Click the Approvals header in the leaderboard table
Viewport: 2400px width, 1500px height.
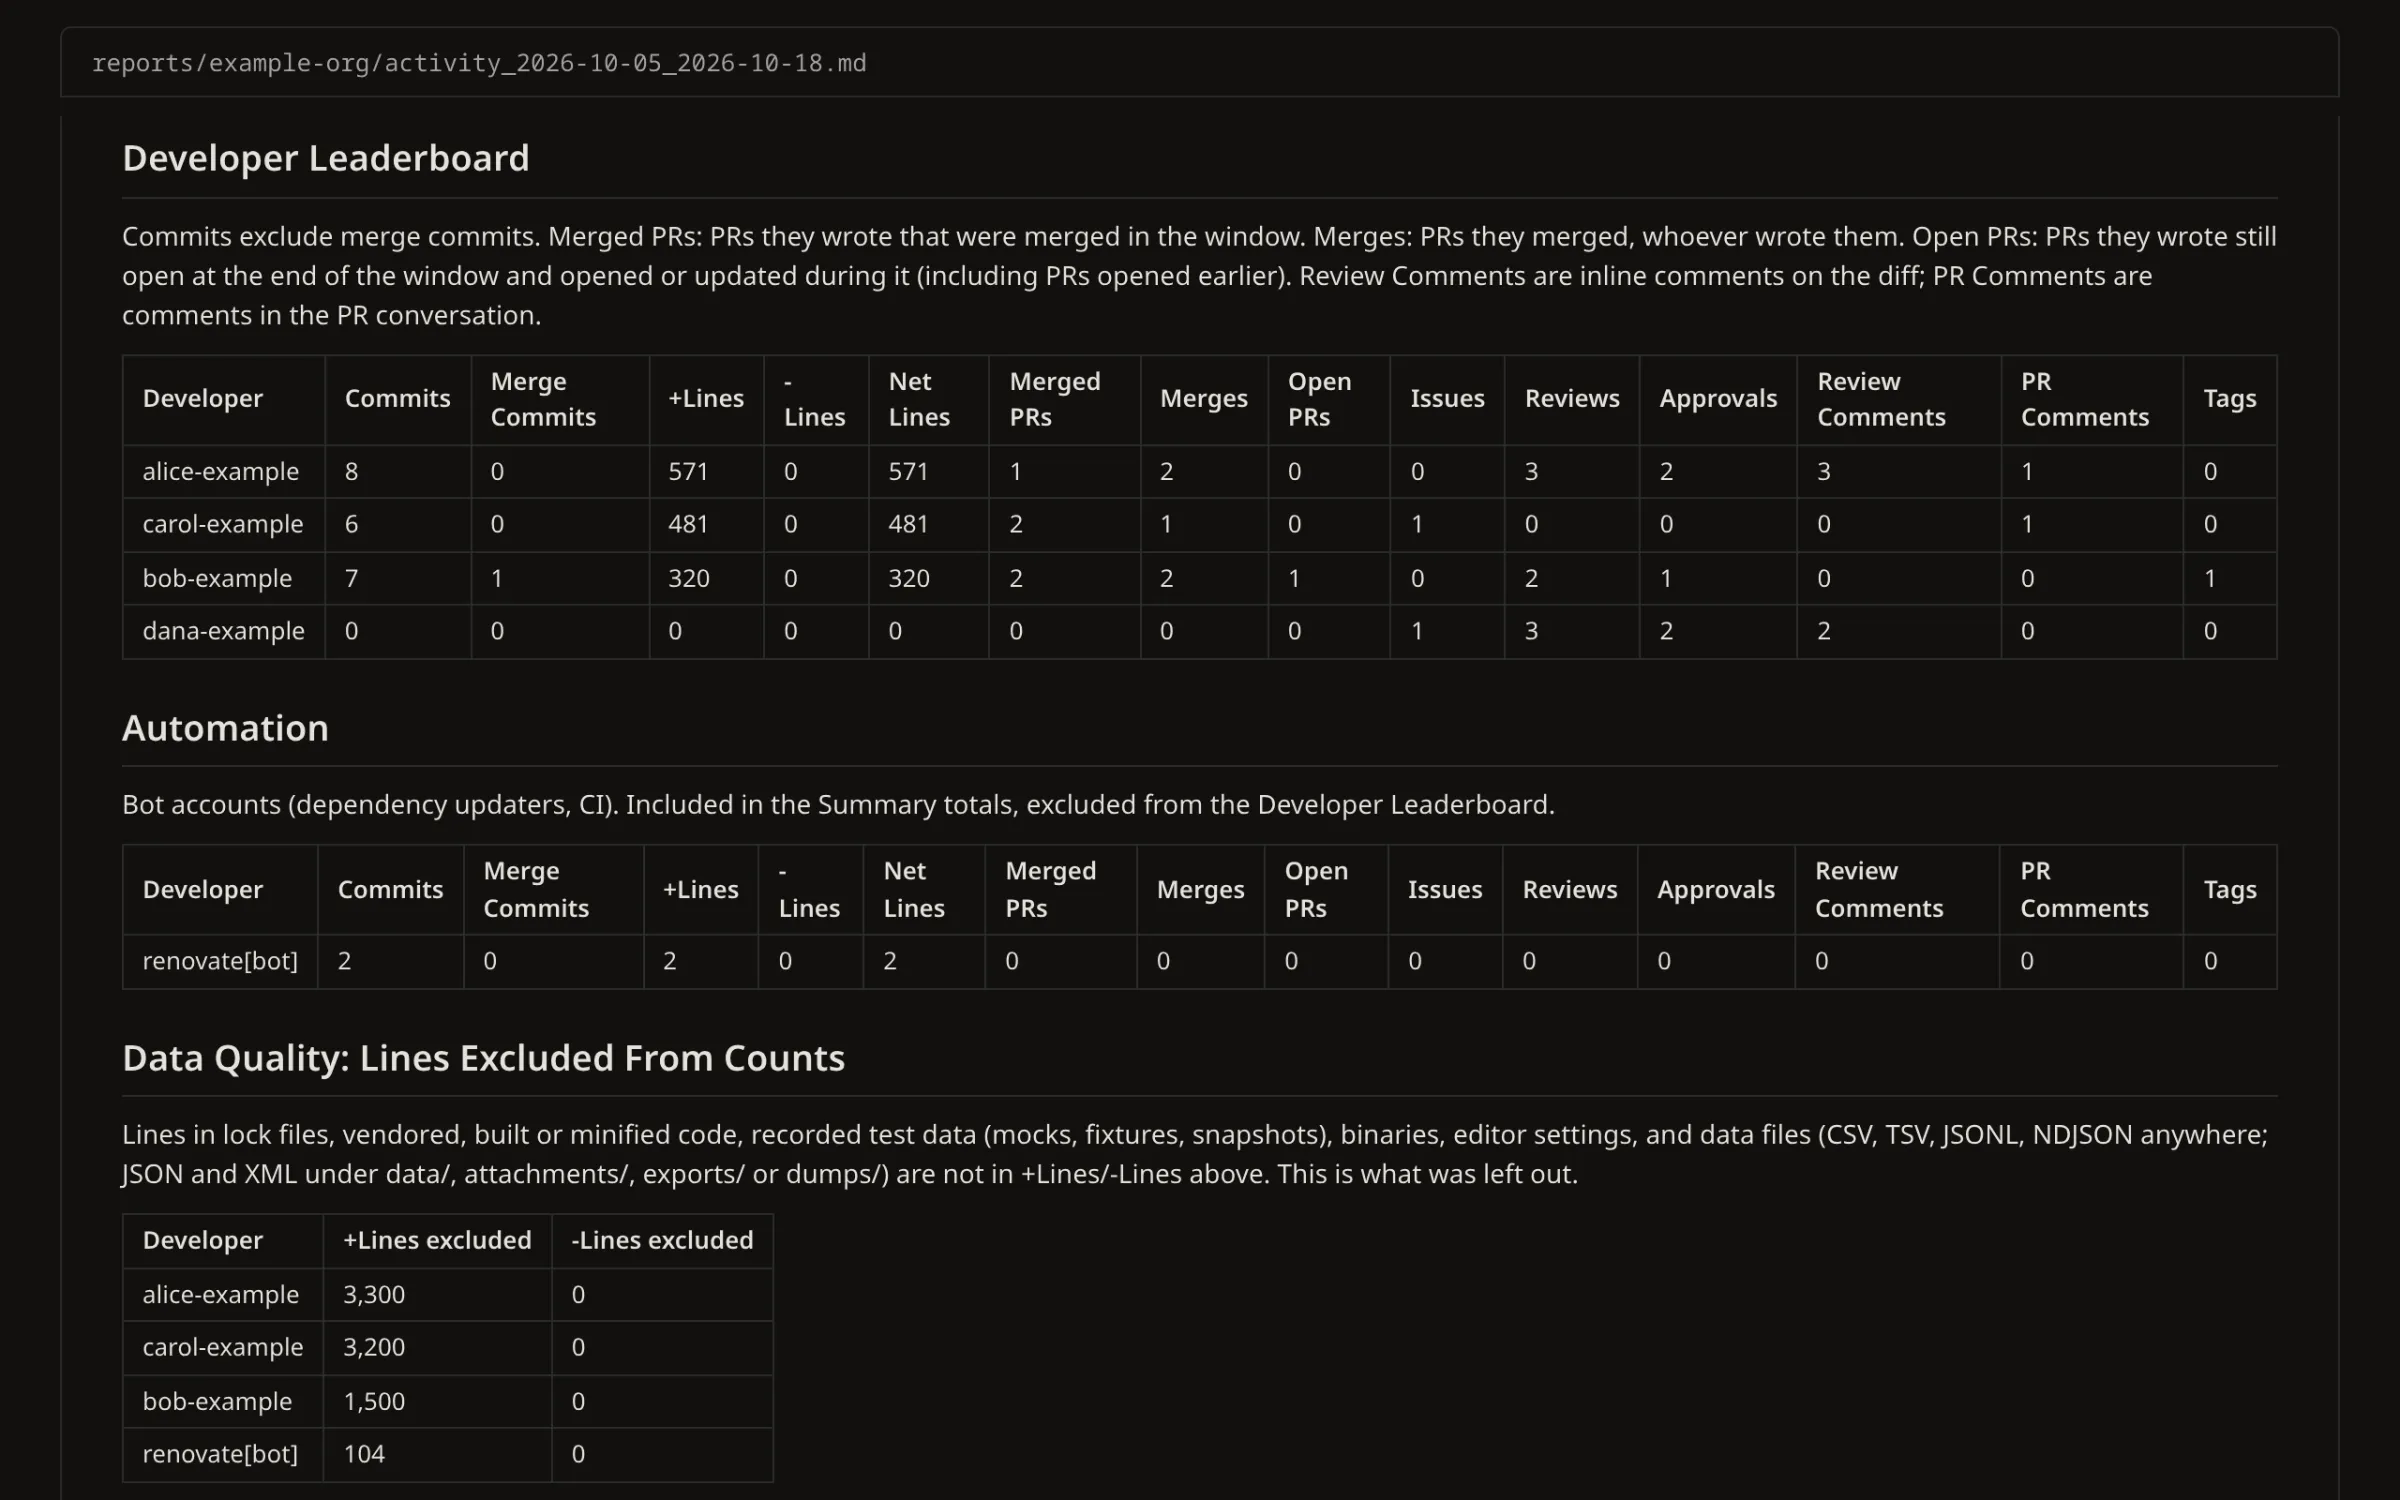(1718, 398)
